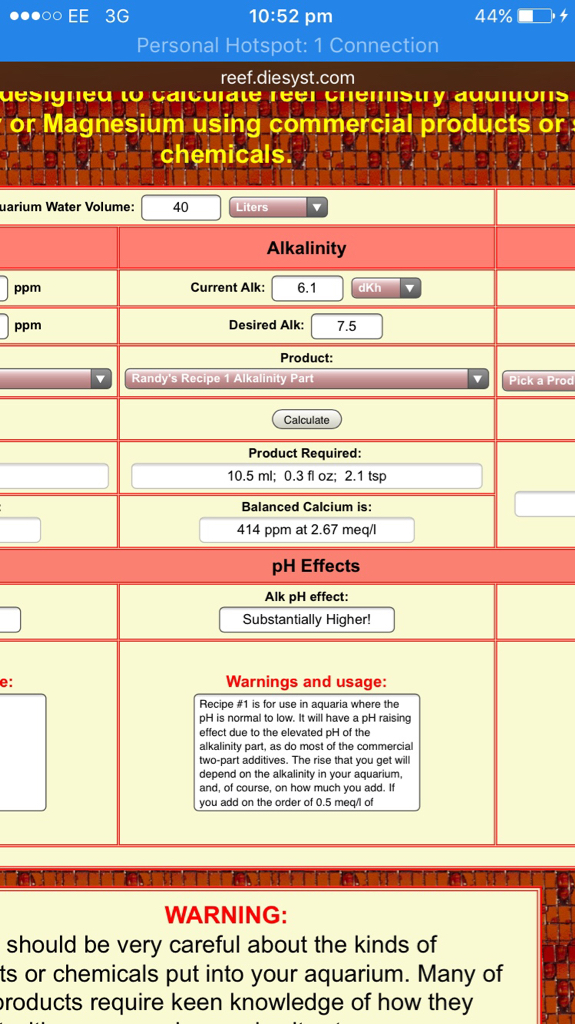575x1024 pixels.
Task: Click the Alkalinity section header
Action: (x=306, y=248)
